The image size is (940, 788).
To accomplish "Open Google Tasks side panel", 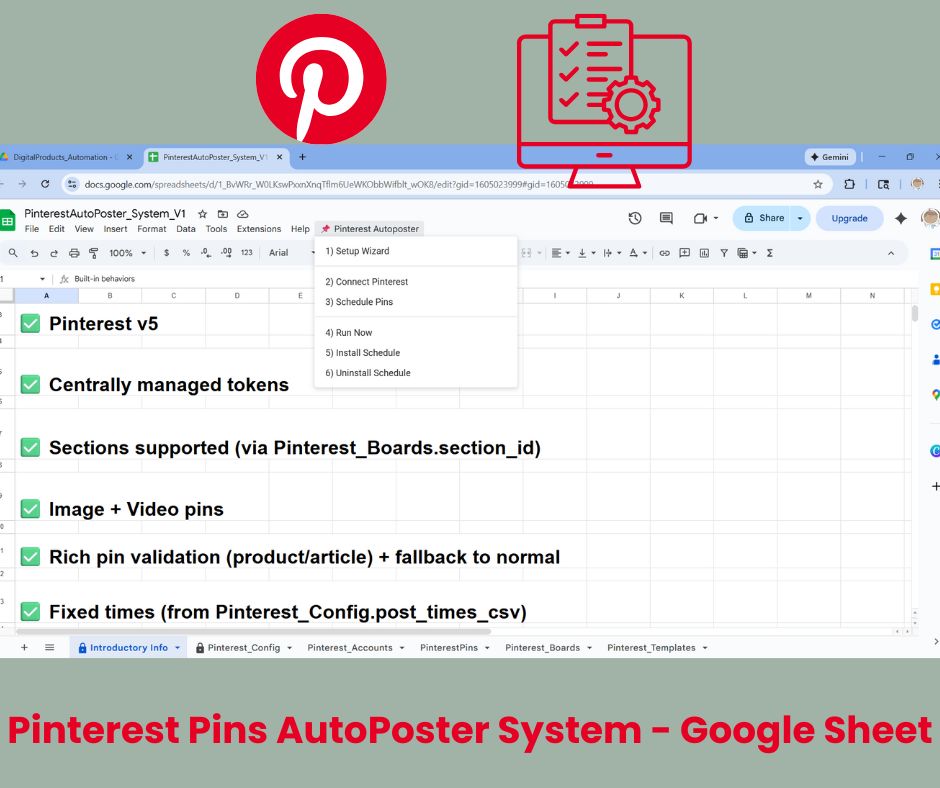I will coord(935,324).
